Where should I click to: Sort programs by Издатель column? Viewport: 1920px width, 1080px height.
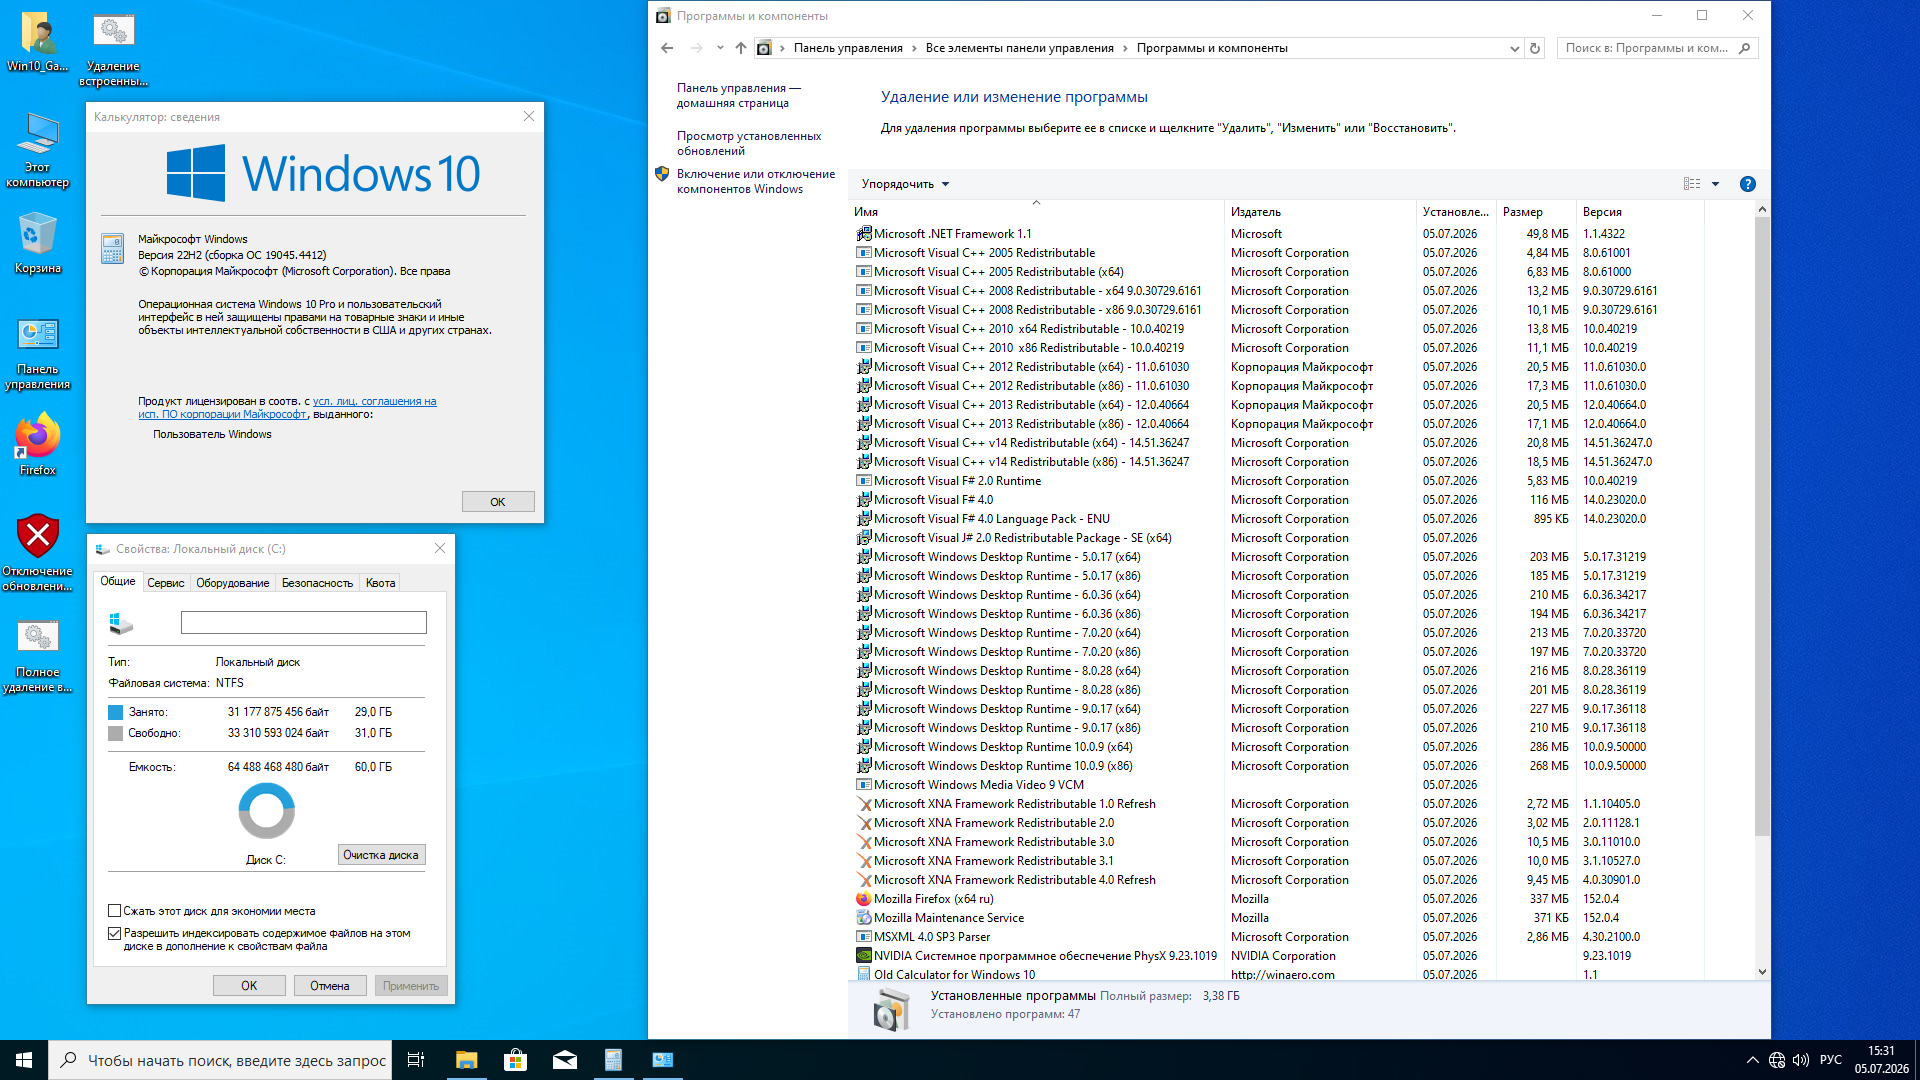point(1320,212)
